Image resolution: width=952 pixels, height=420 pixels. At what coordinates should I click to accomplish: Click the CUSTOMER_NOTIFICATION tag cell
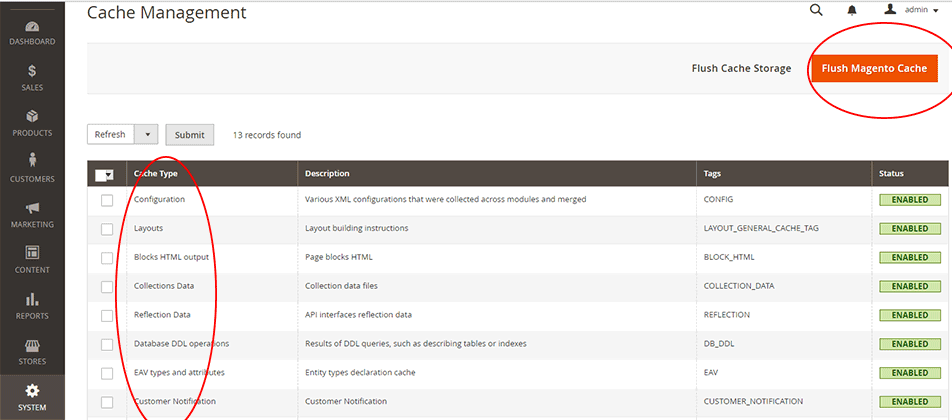(x=753, y=401)
